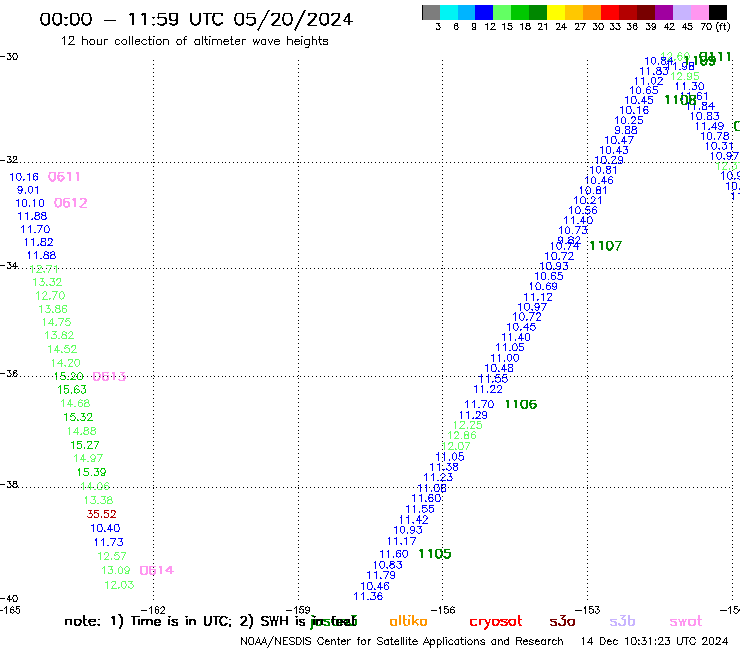Select the cyan swatch left of label 6
The image size is (740, 650).
[x=449, y=12]
